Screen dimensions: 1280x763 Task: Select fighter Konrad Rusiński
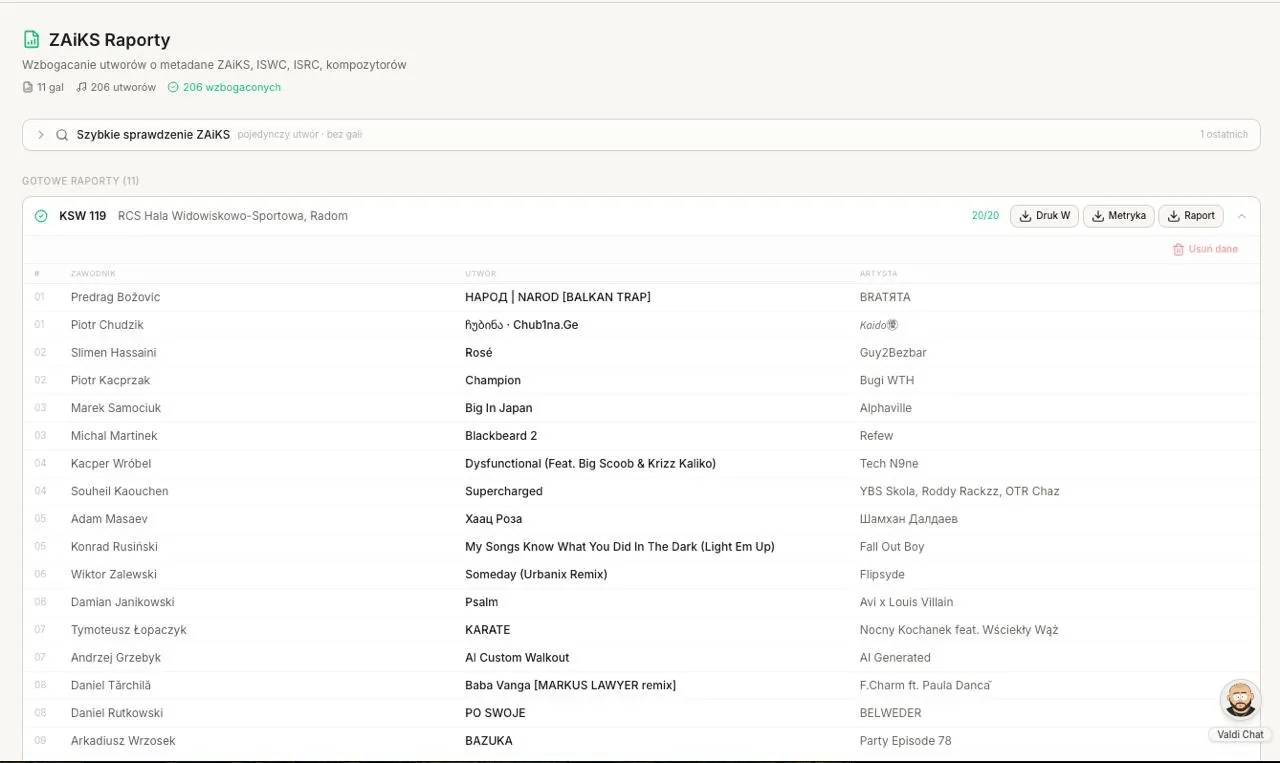coord(114,547)
